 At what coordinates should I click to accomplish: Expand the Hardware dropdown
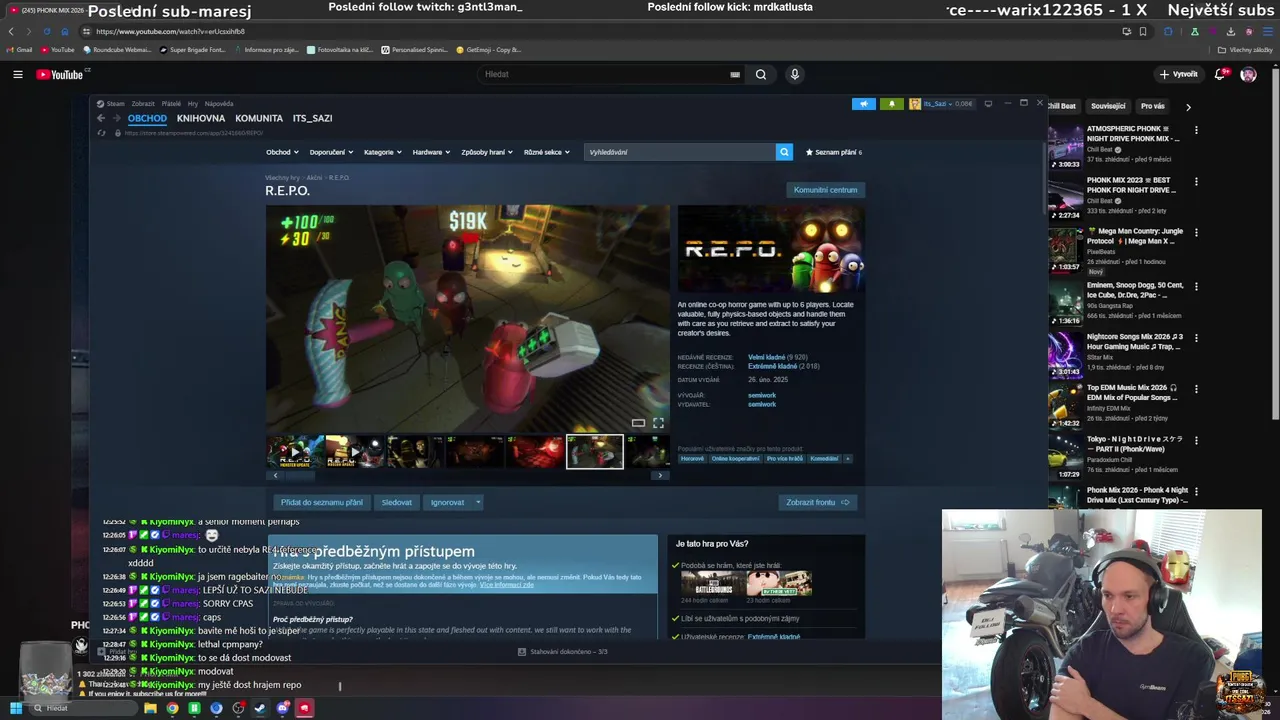click(x=431, y=152)
